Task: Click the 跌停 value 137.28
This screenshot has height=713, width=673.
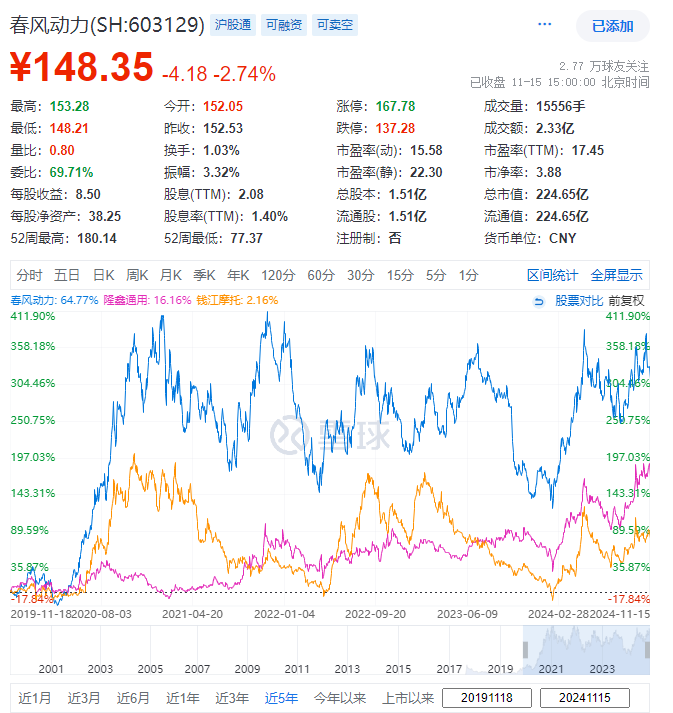Action: (395, 128)
